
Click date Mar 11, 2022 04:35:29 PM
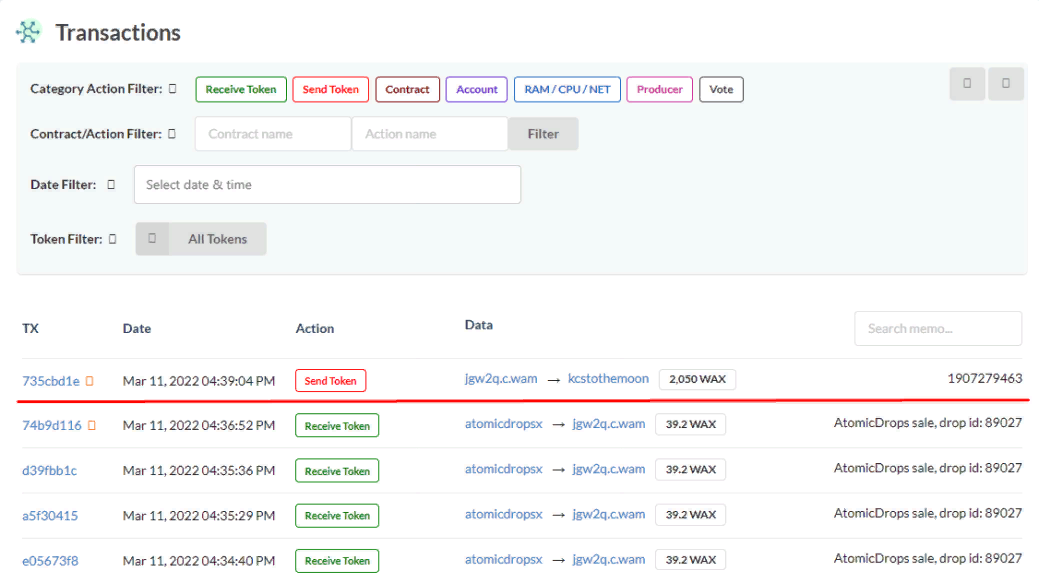(199, 515)
